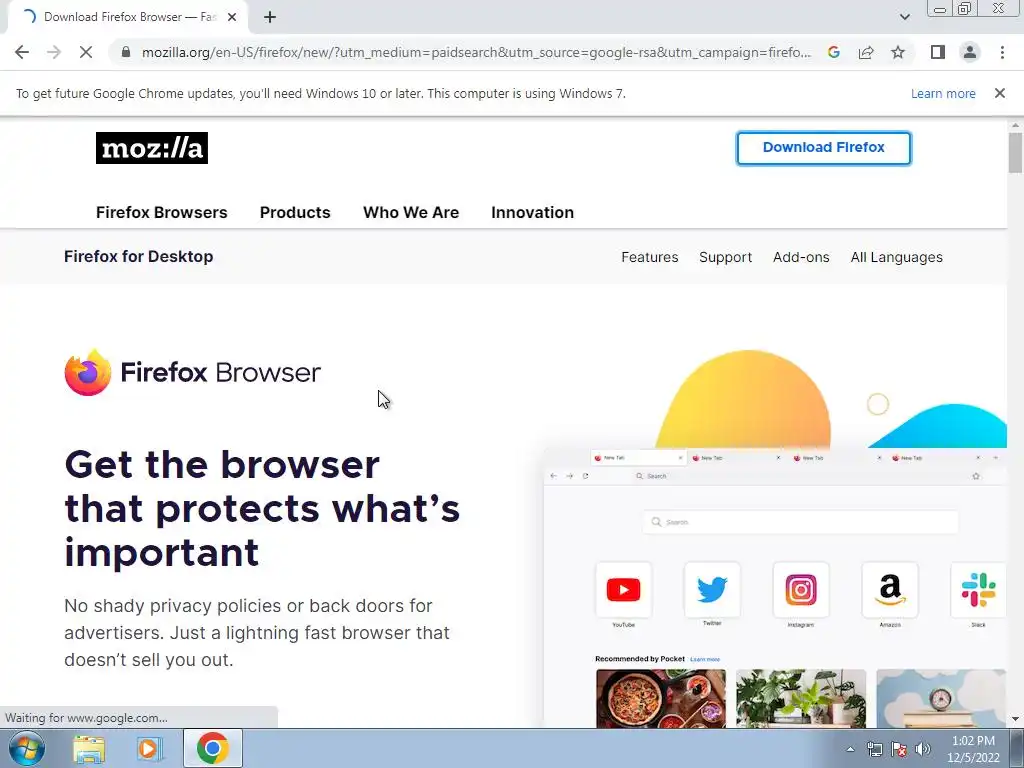Screen dimensions: 1024x768
Task: Click the Download Firefox button
Action: pyautogui.click(x=824, y=148)
